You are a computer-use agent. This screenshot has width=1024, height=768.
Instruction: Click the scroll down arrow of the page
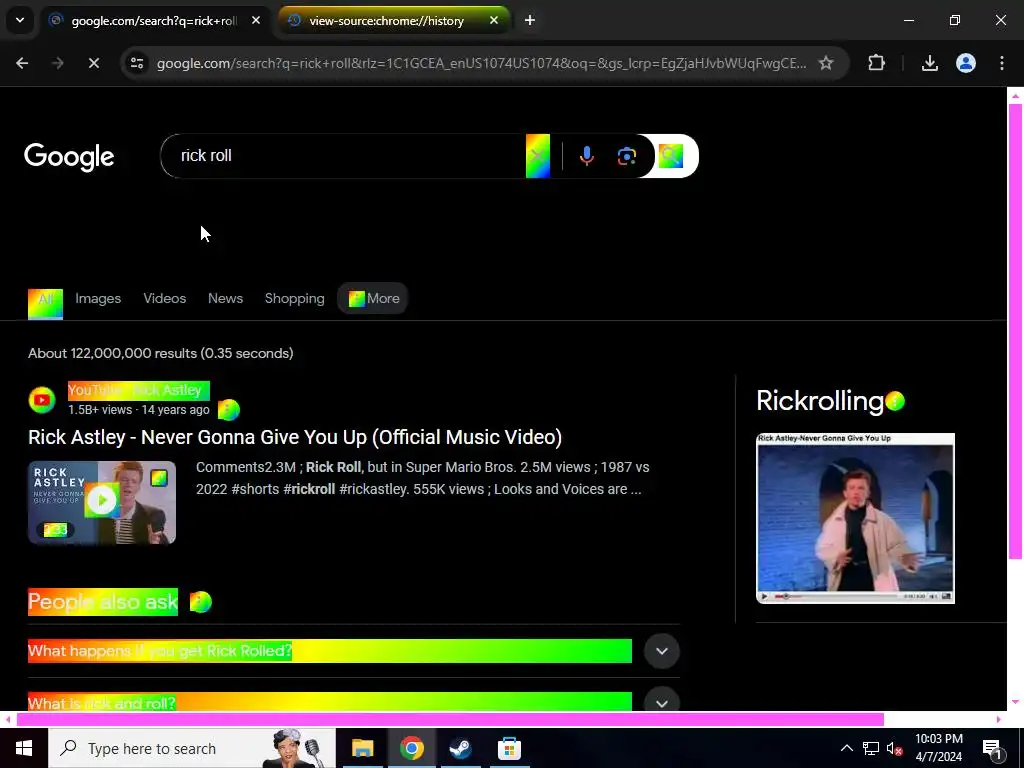click(1015, 702)
